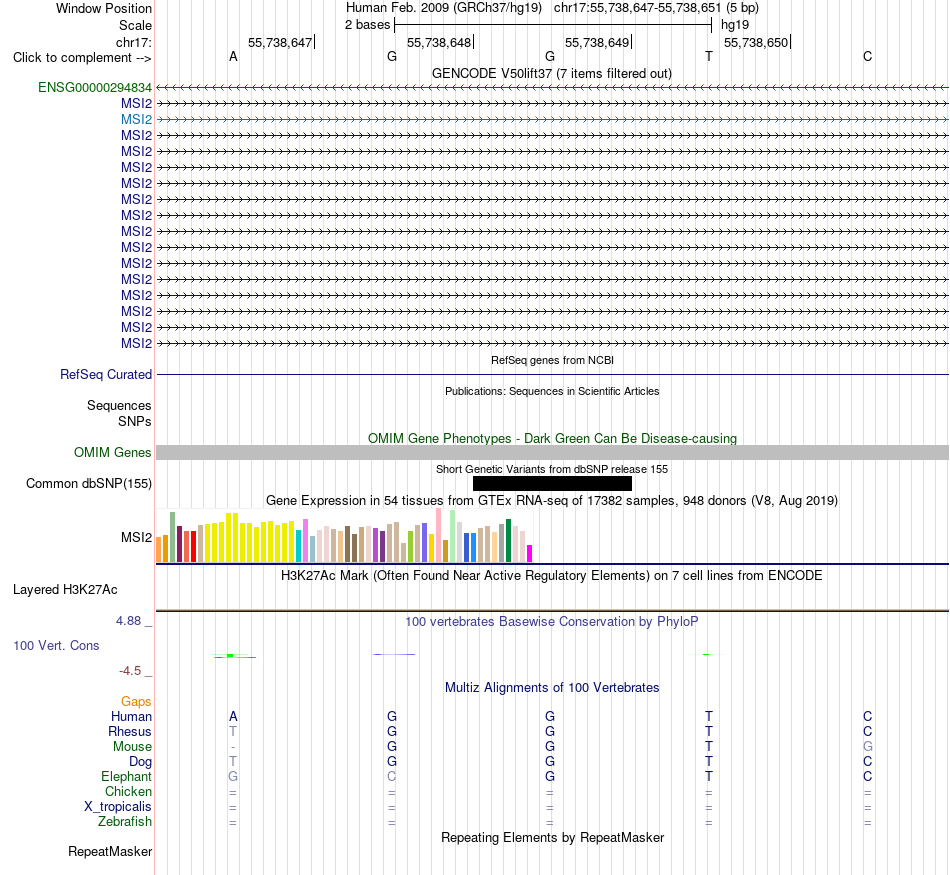
Task: Click the faded C in Elephant row
Action: coord(391,776)
